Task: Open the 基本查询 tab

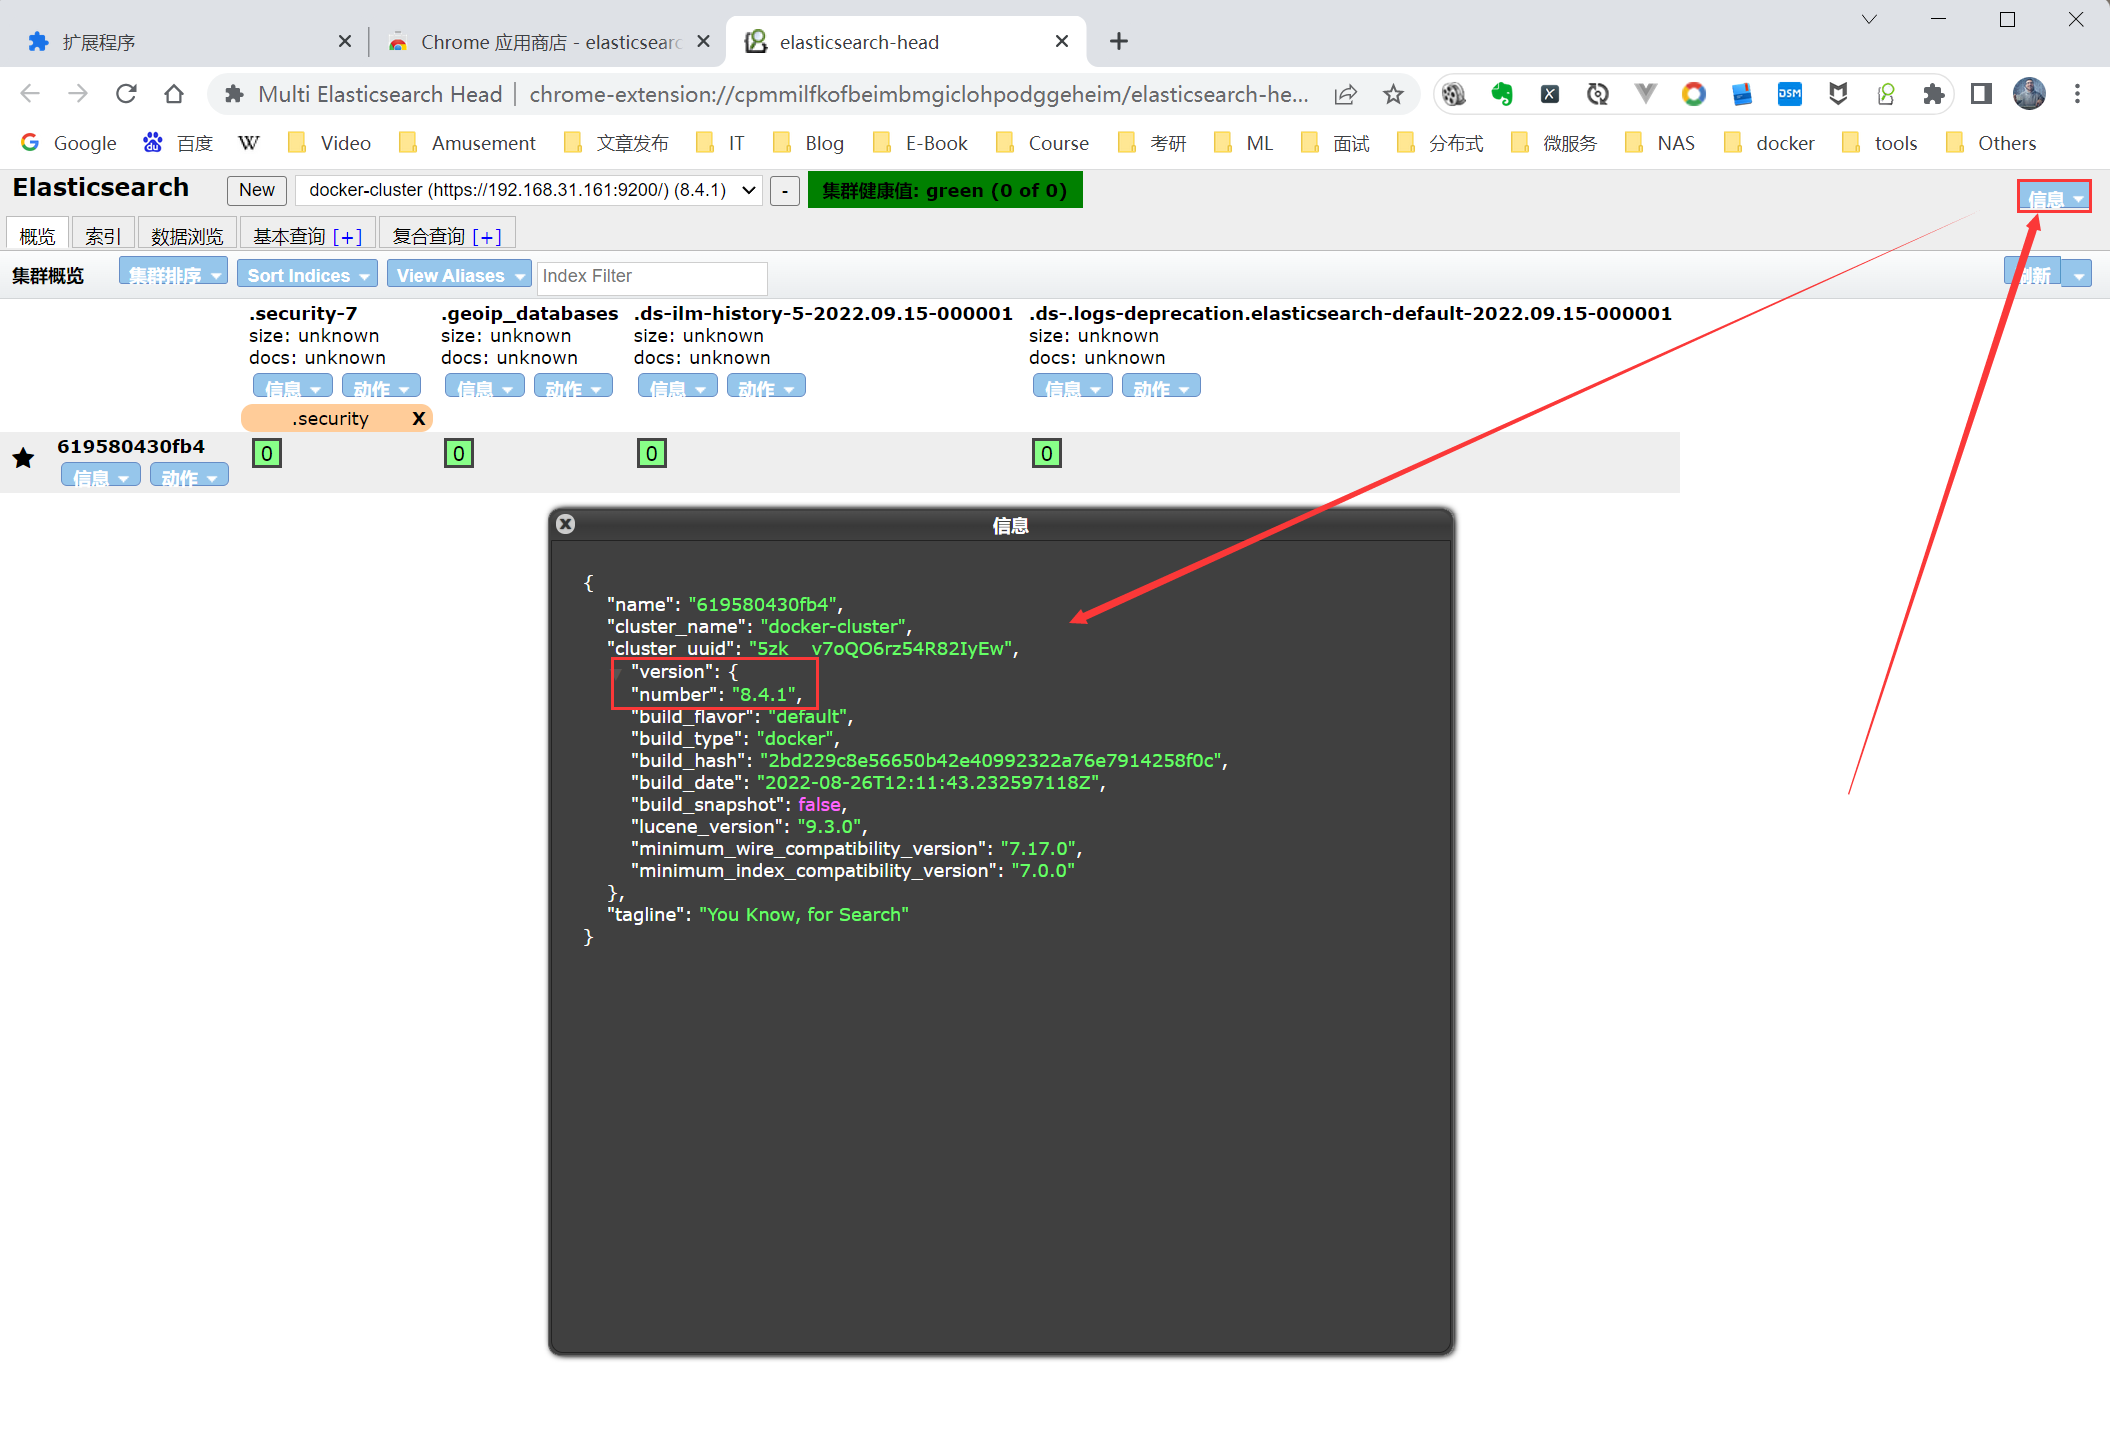Action: tap(290, 236)
